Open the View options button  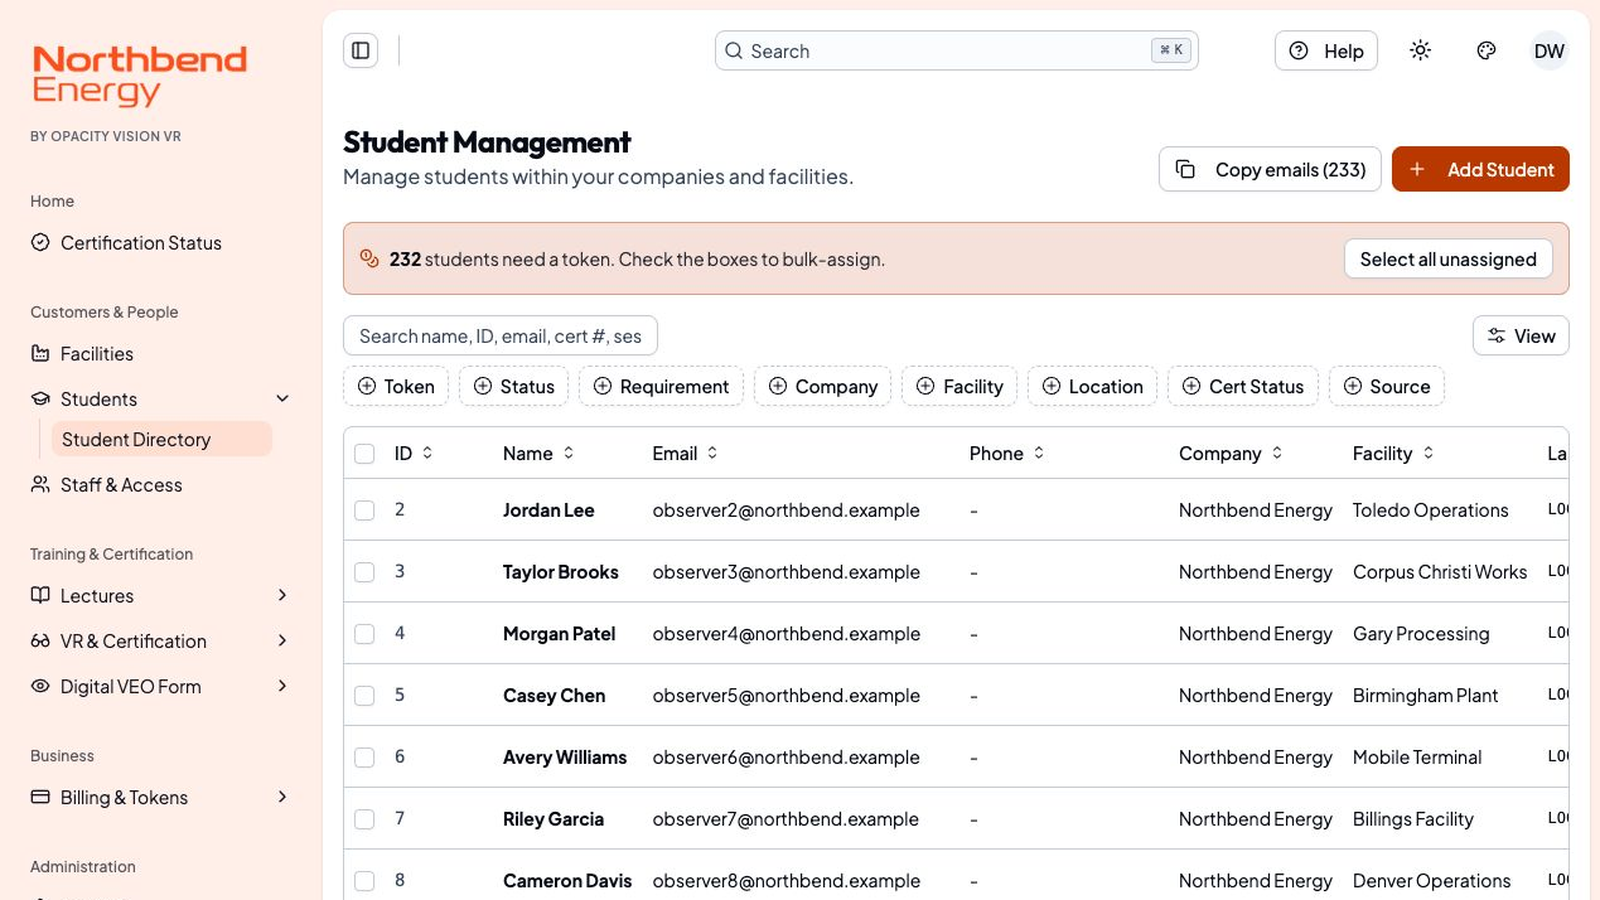click(x=1521, y=336)
